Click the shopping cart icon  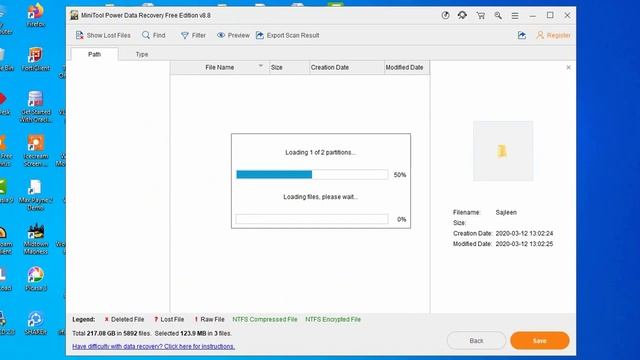481,16
